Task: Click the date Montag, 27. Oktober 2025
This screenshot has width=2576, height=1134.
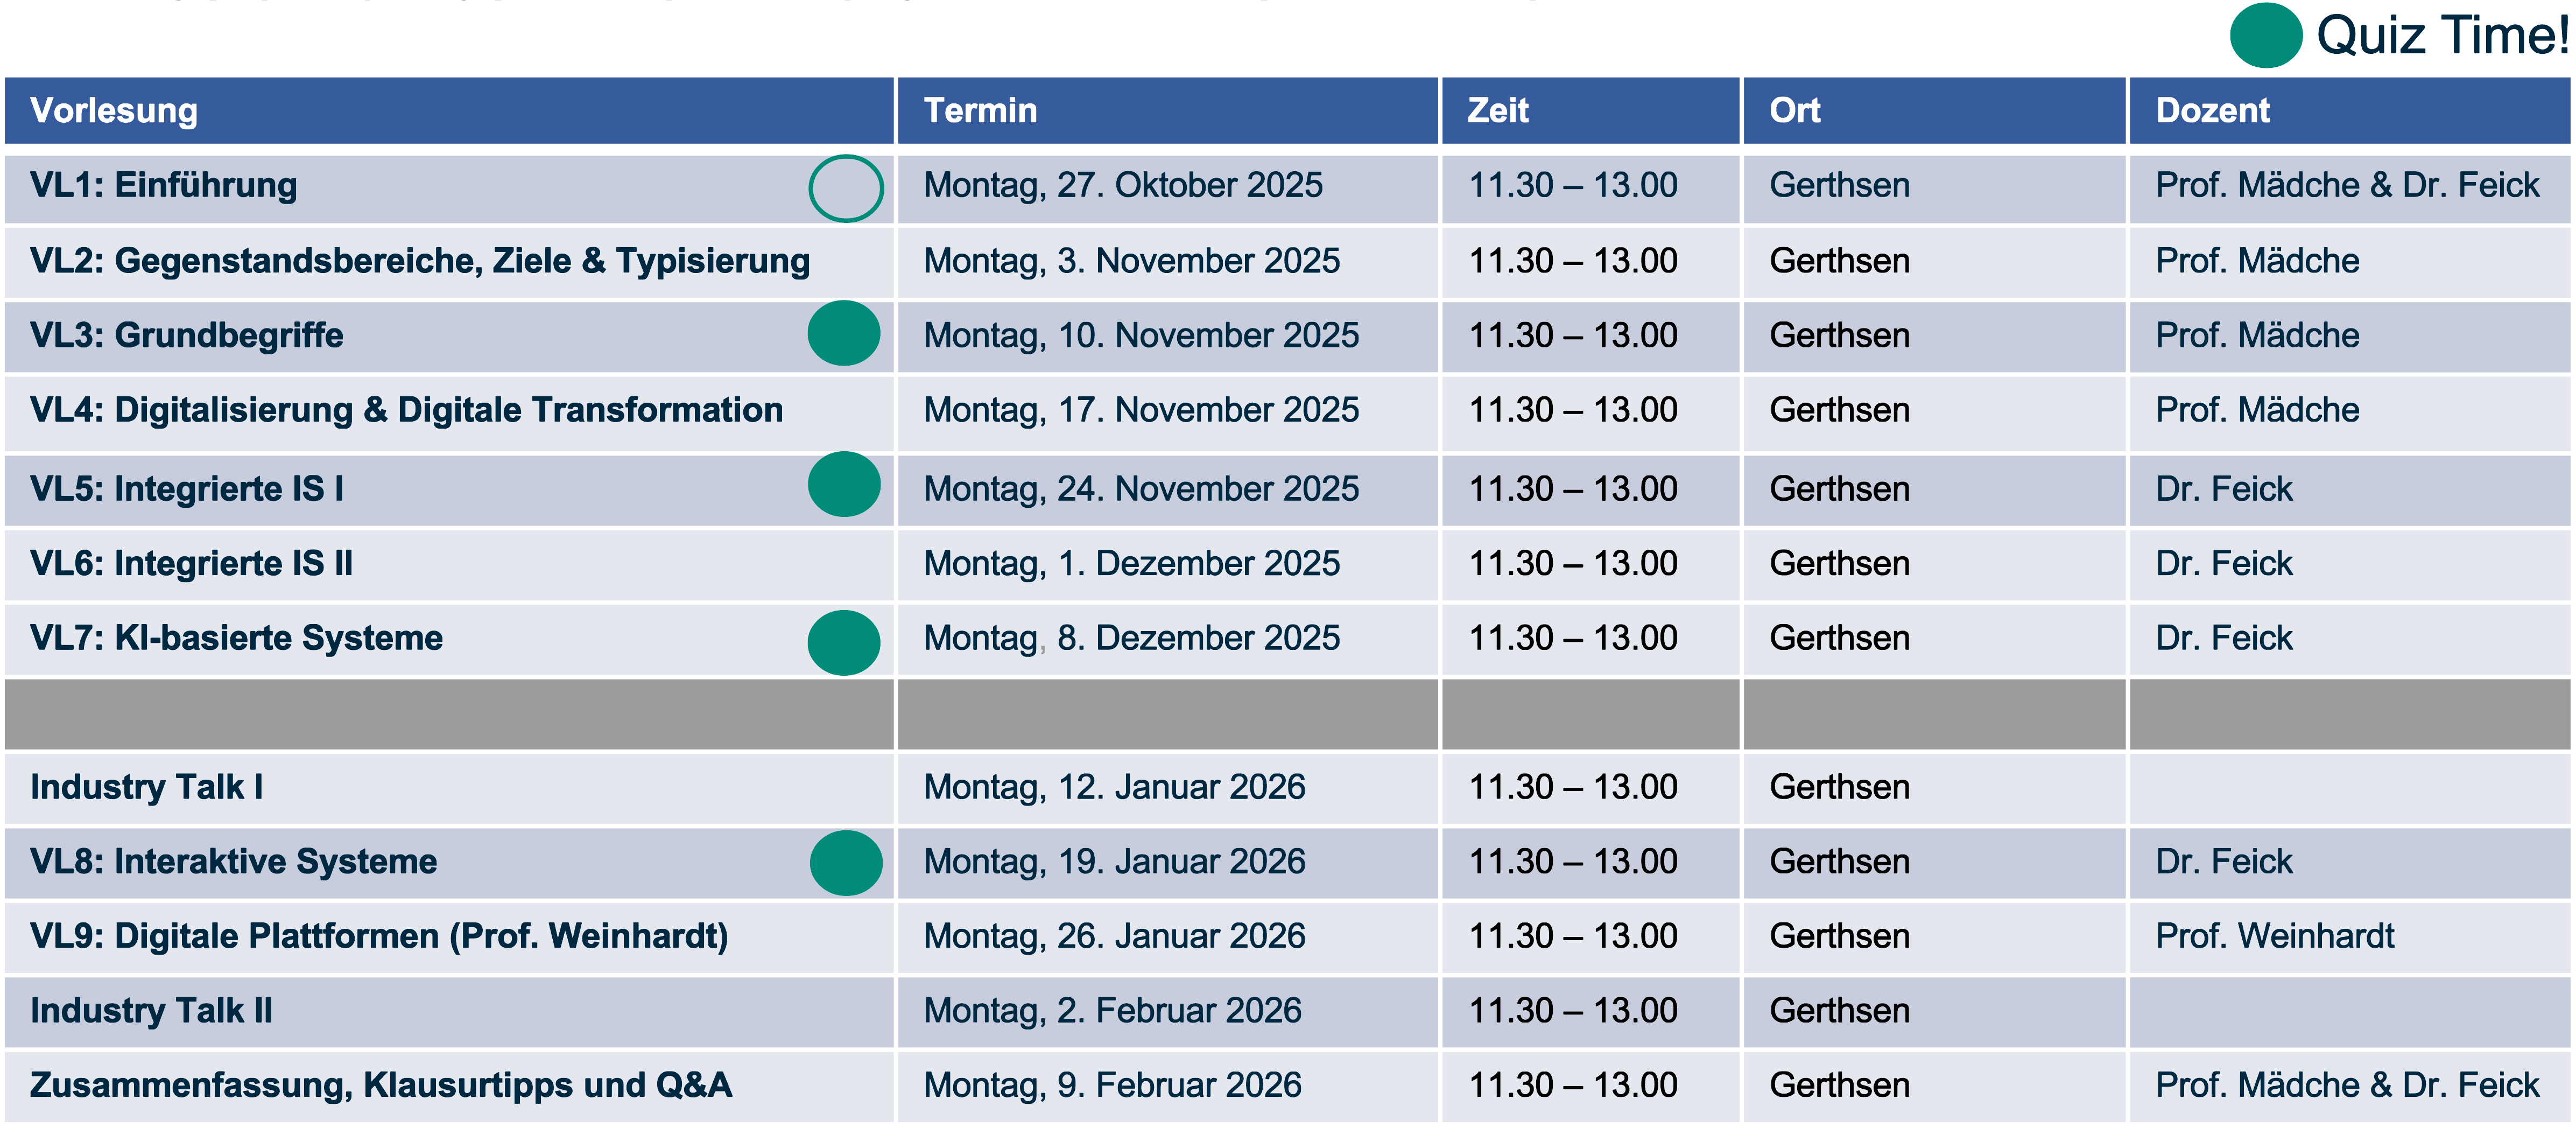Action: pyautogui.click(x=1122, y=186)
